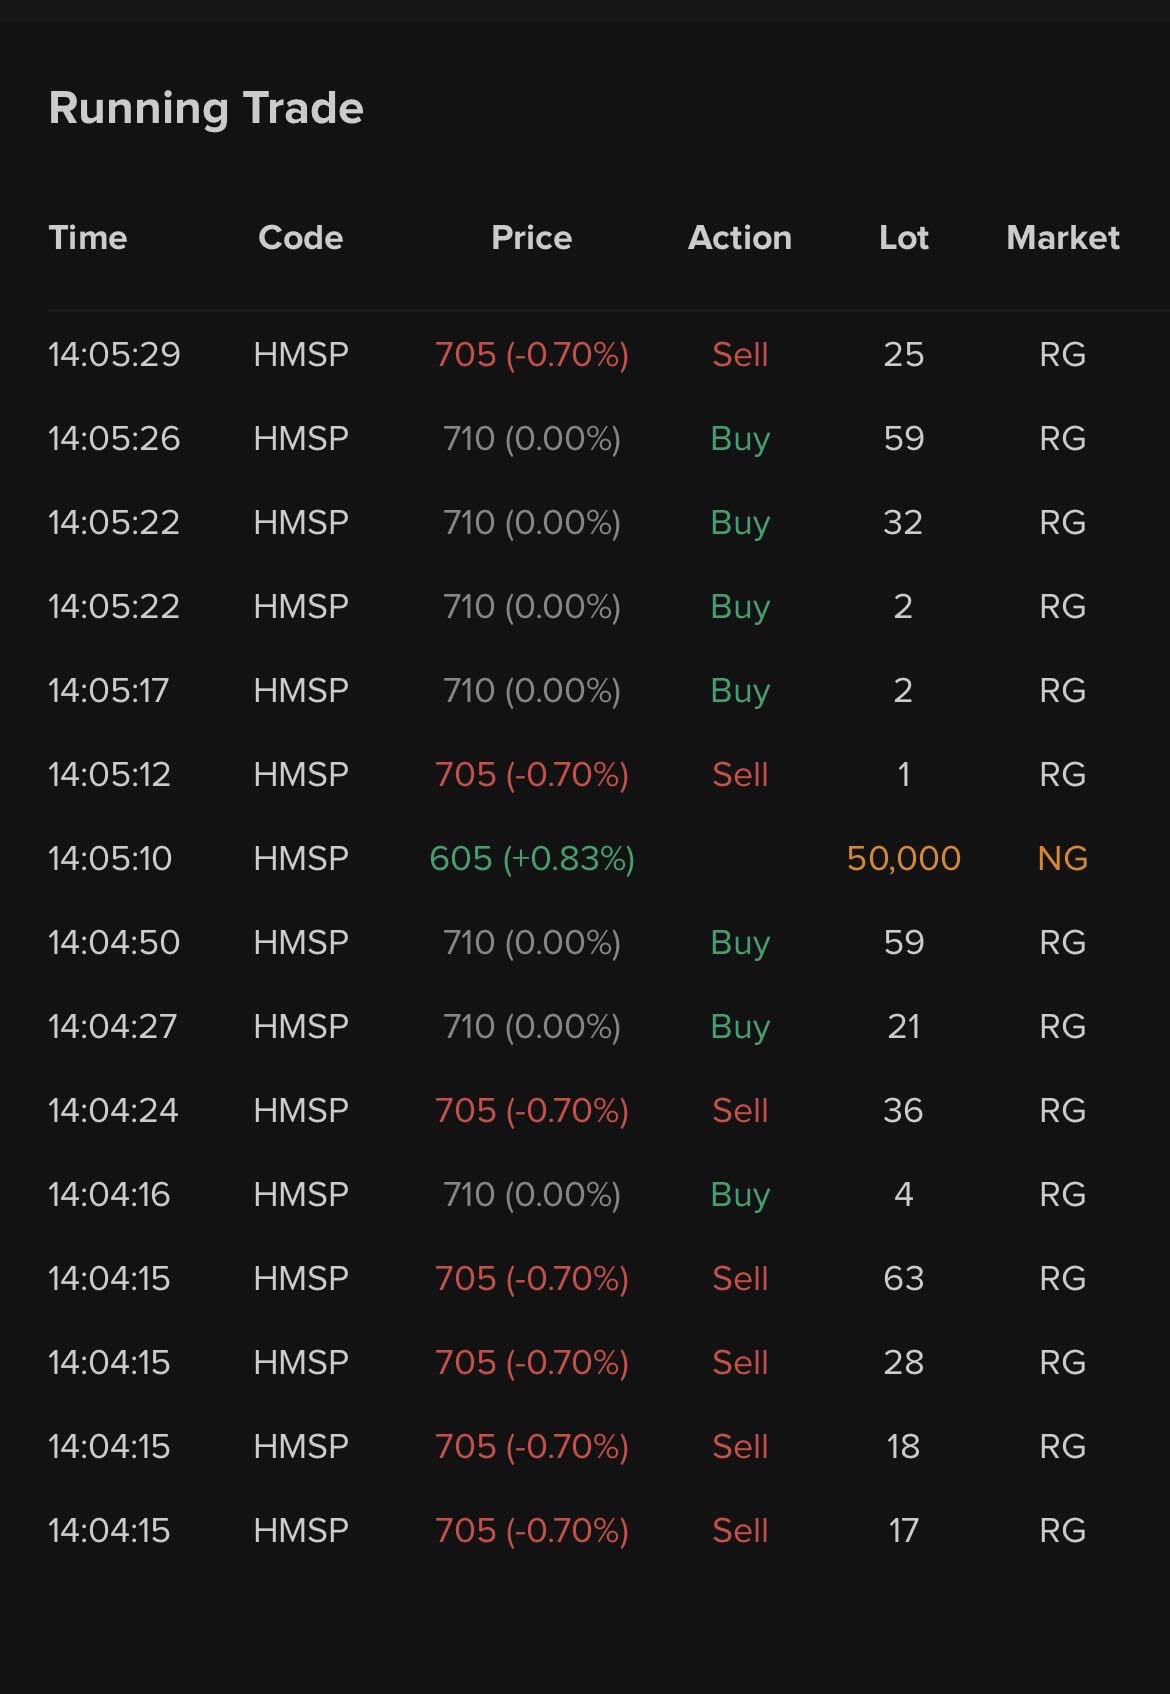Select the NG market label
This screenshot has width=1170, height=1694.
1062,858
